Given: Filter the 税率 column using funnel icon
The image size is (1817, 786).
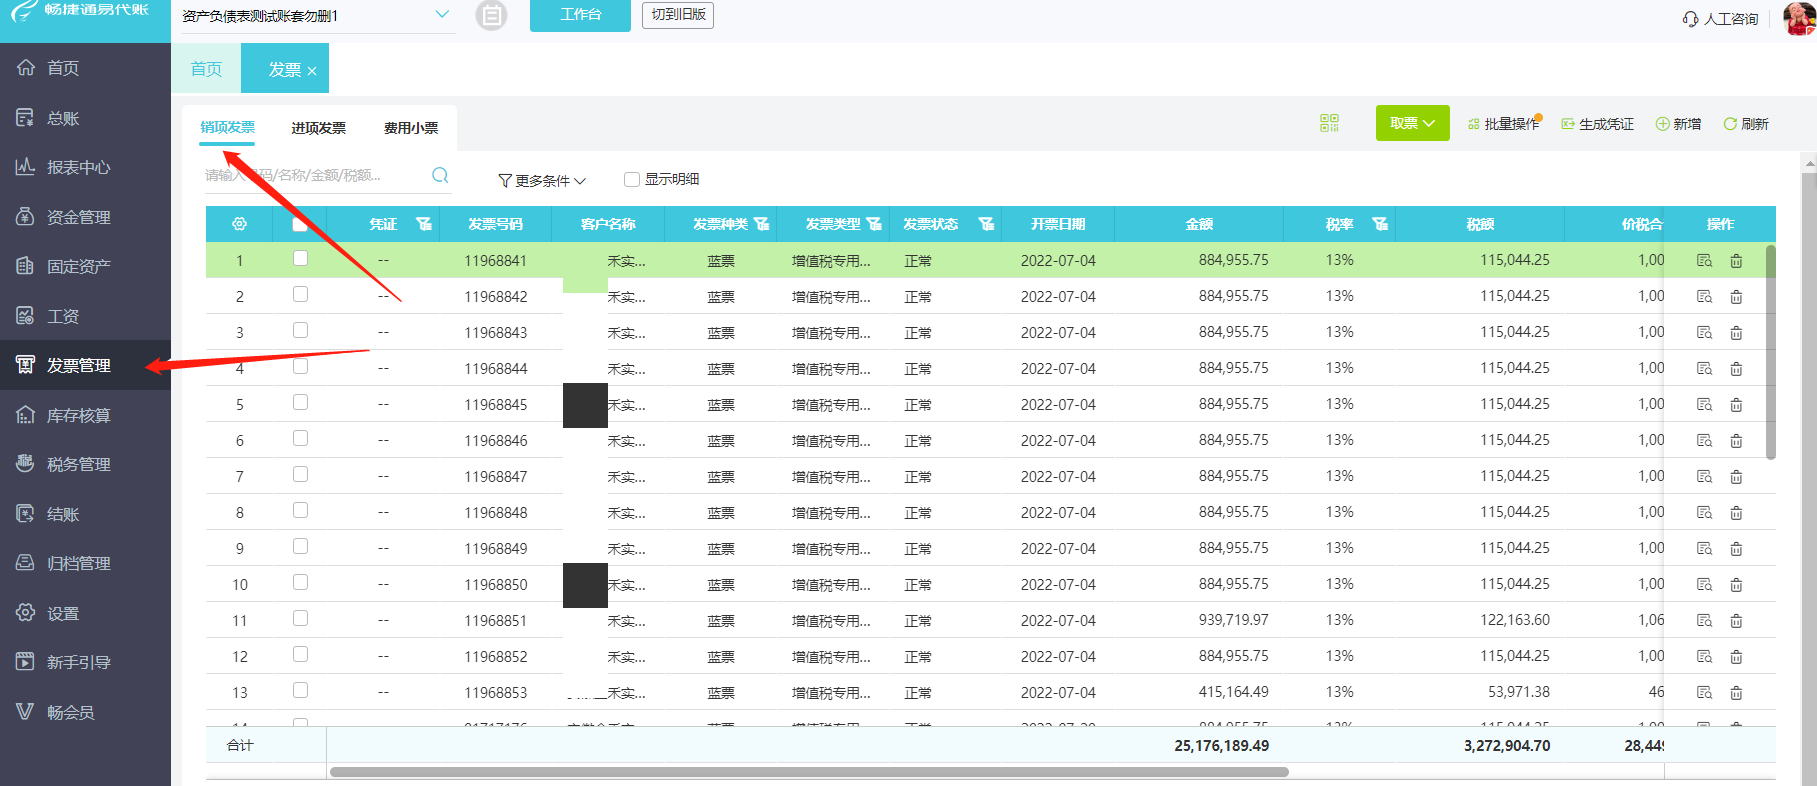Looking at the screenshot, I should coord(1380,224).
